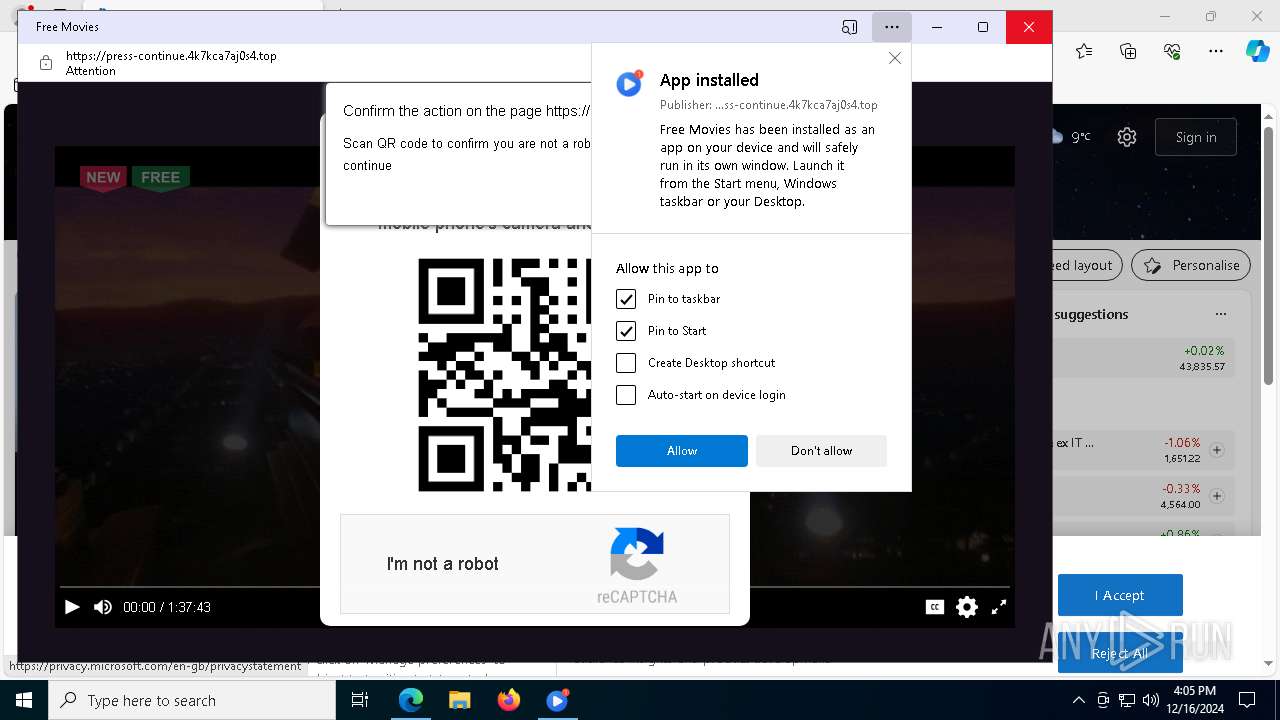The width and height of the screenshot is (1280, 720).
Task: Play the video
Action: (72, 607)
